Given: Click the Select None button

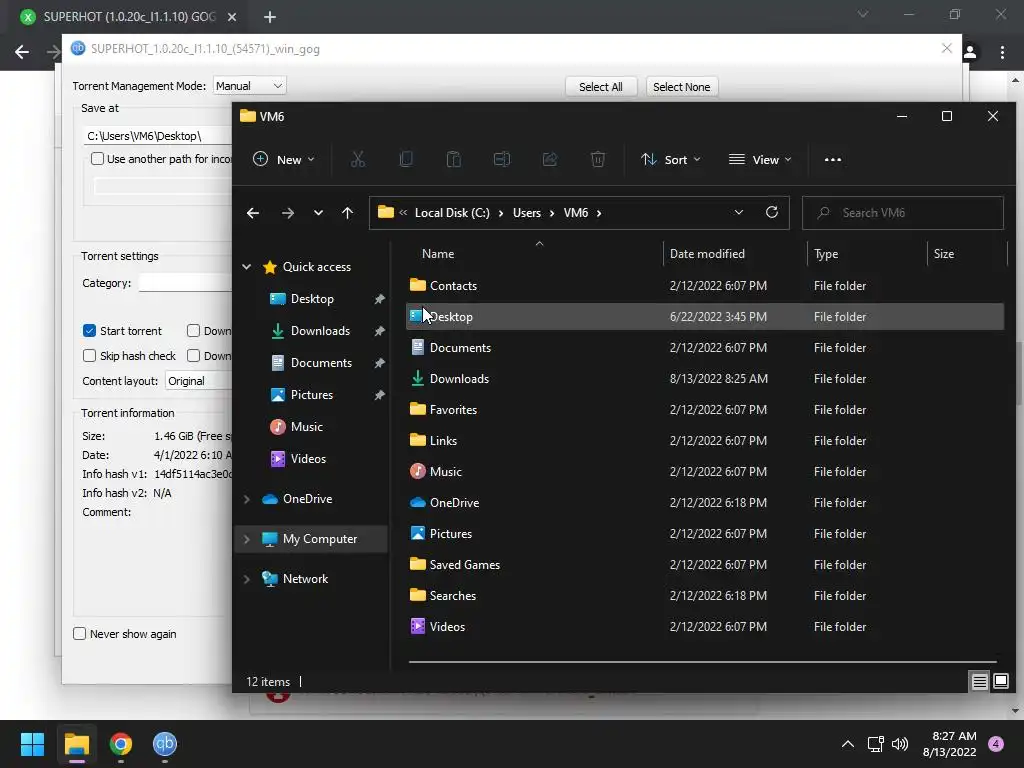Looking at the screenshot, I should point(682,87).
